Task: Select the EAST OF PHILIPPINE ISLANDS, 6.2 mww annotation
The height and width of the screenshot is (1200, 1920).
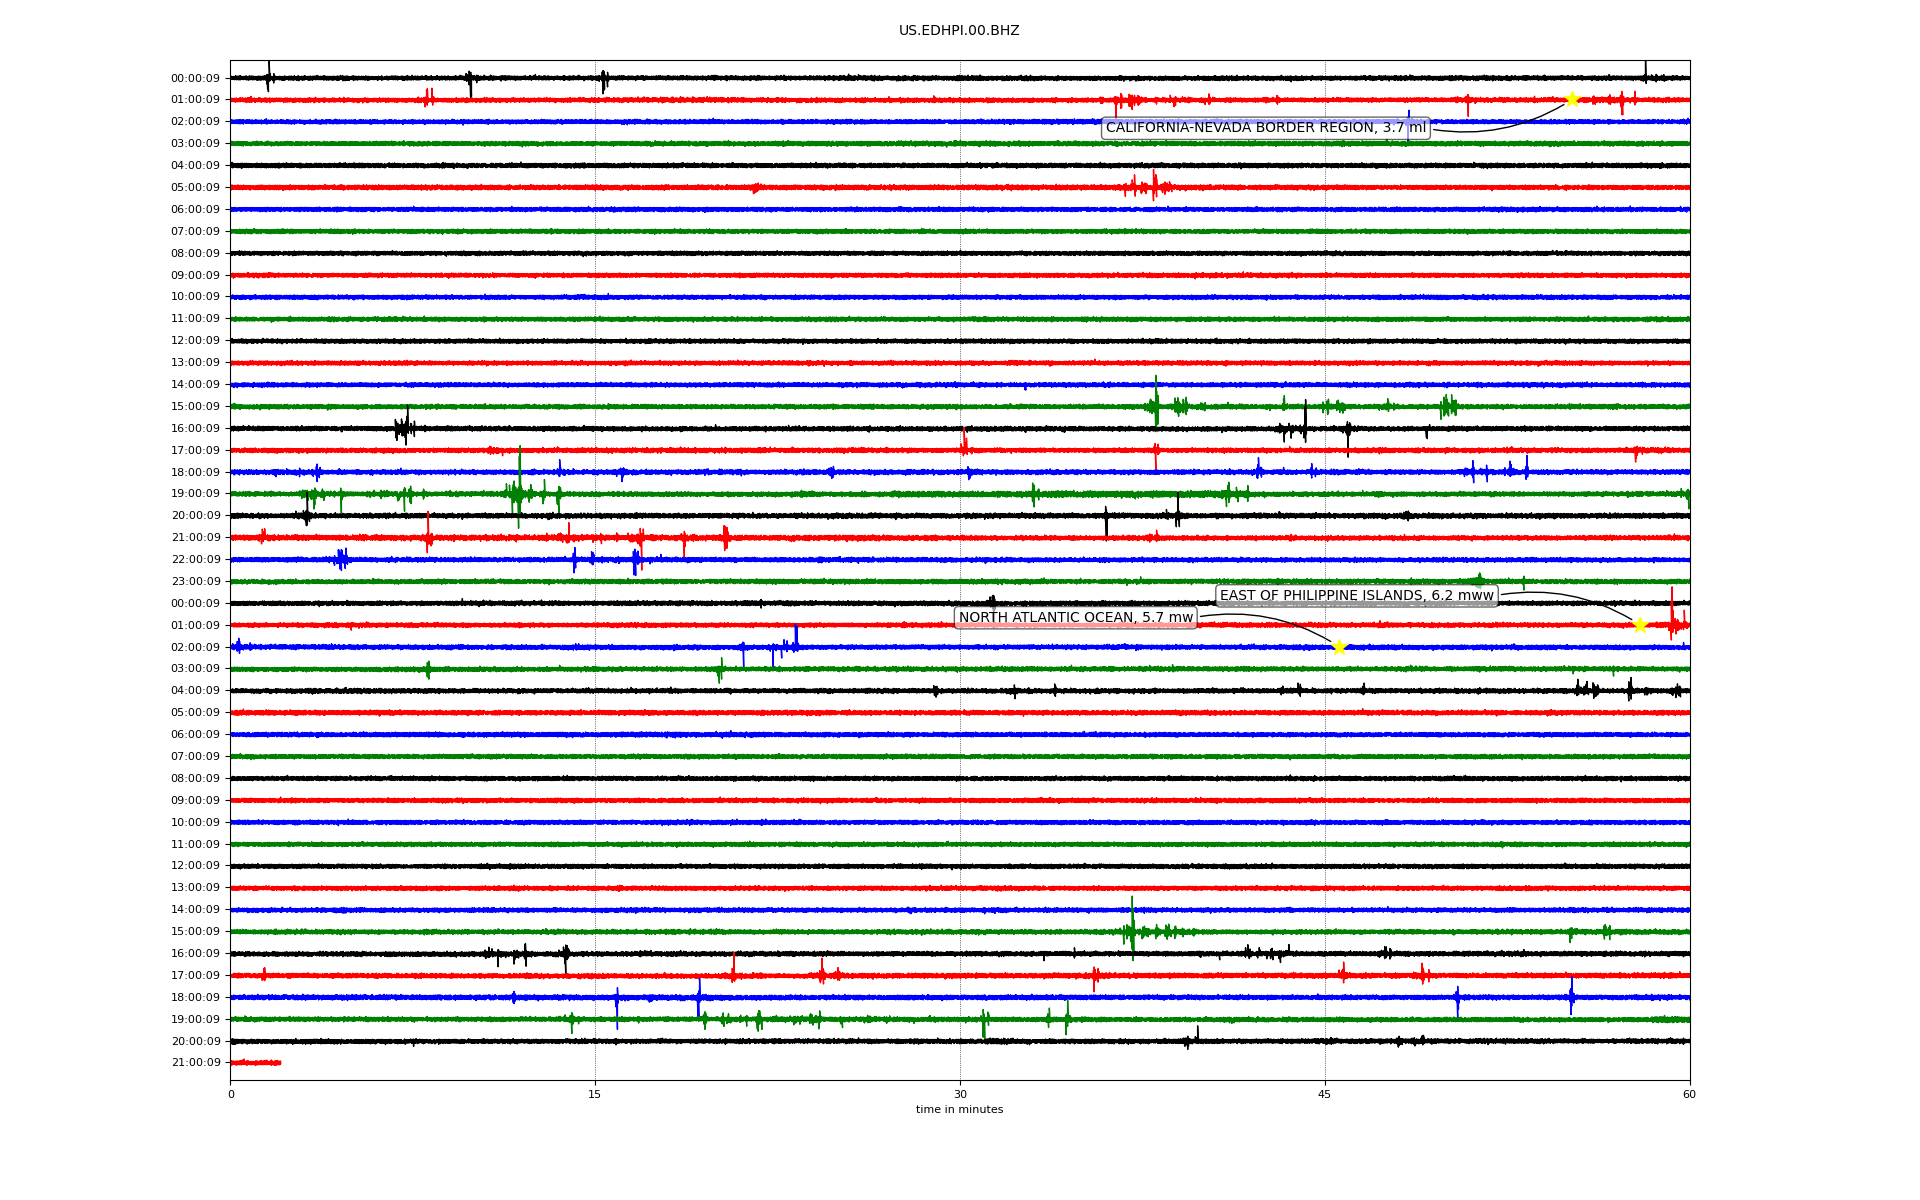Action: coord(1356,596)
